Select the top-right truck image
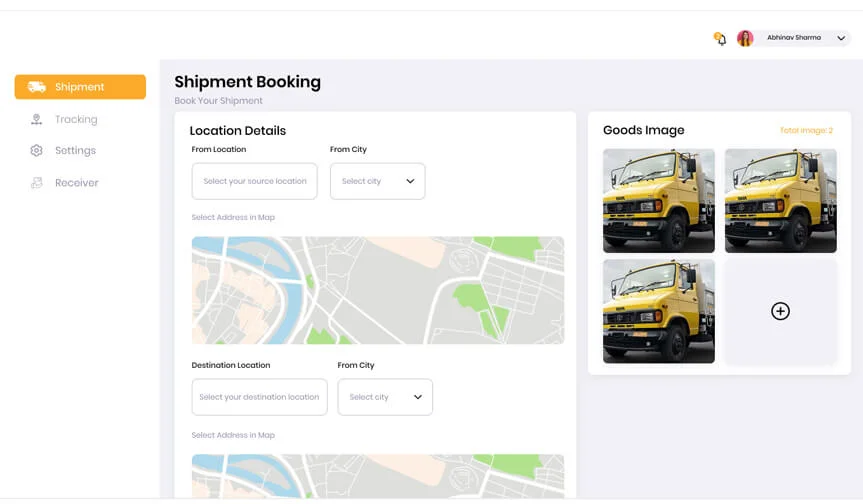863x504 pixels. (x=780, y=200)
